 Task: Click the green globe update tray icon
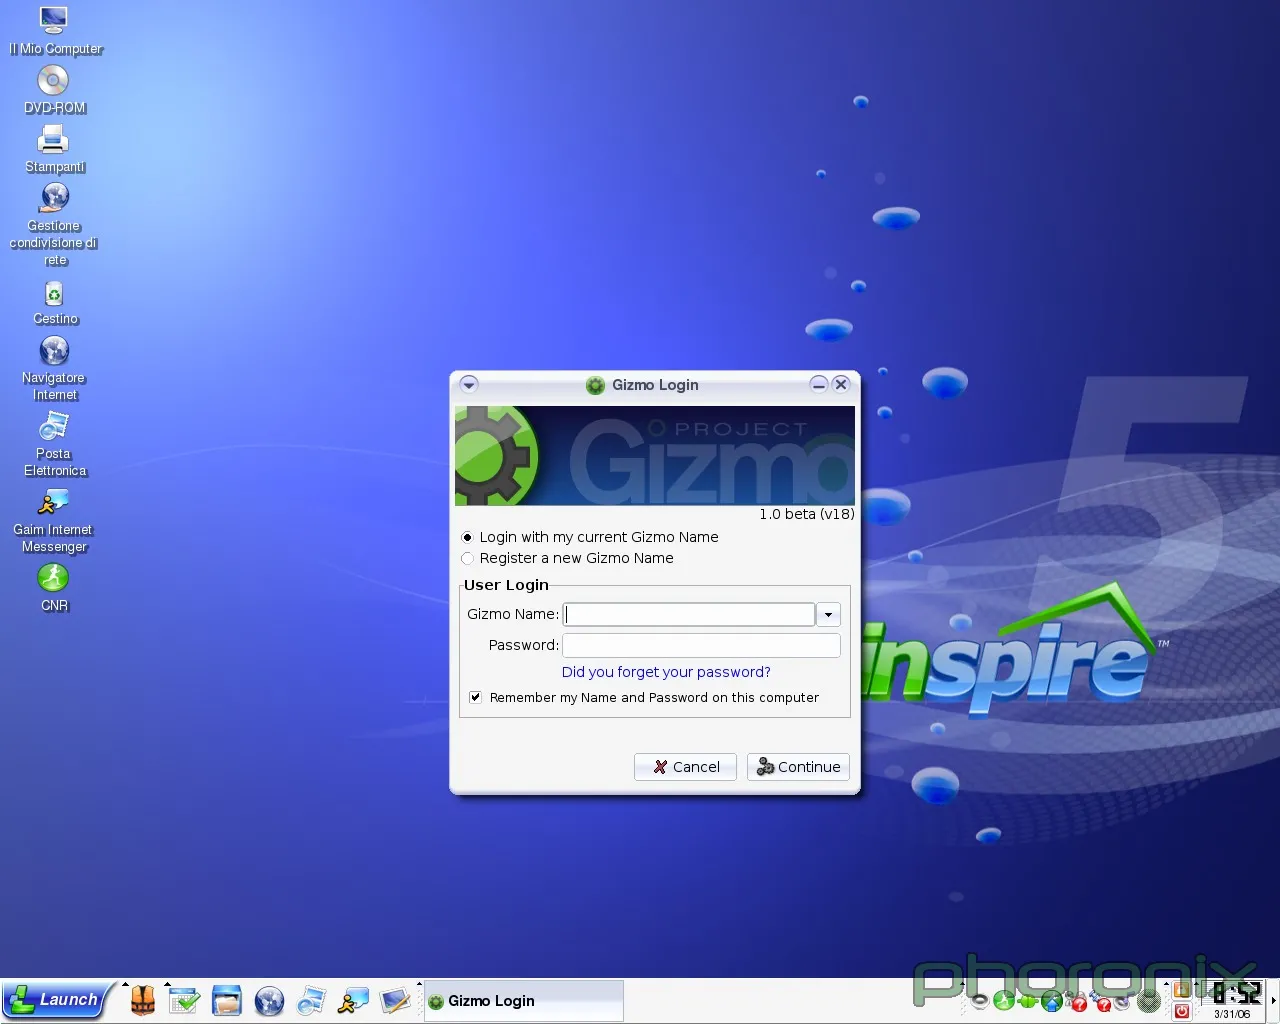pos(1052,1000)
